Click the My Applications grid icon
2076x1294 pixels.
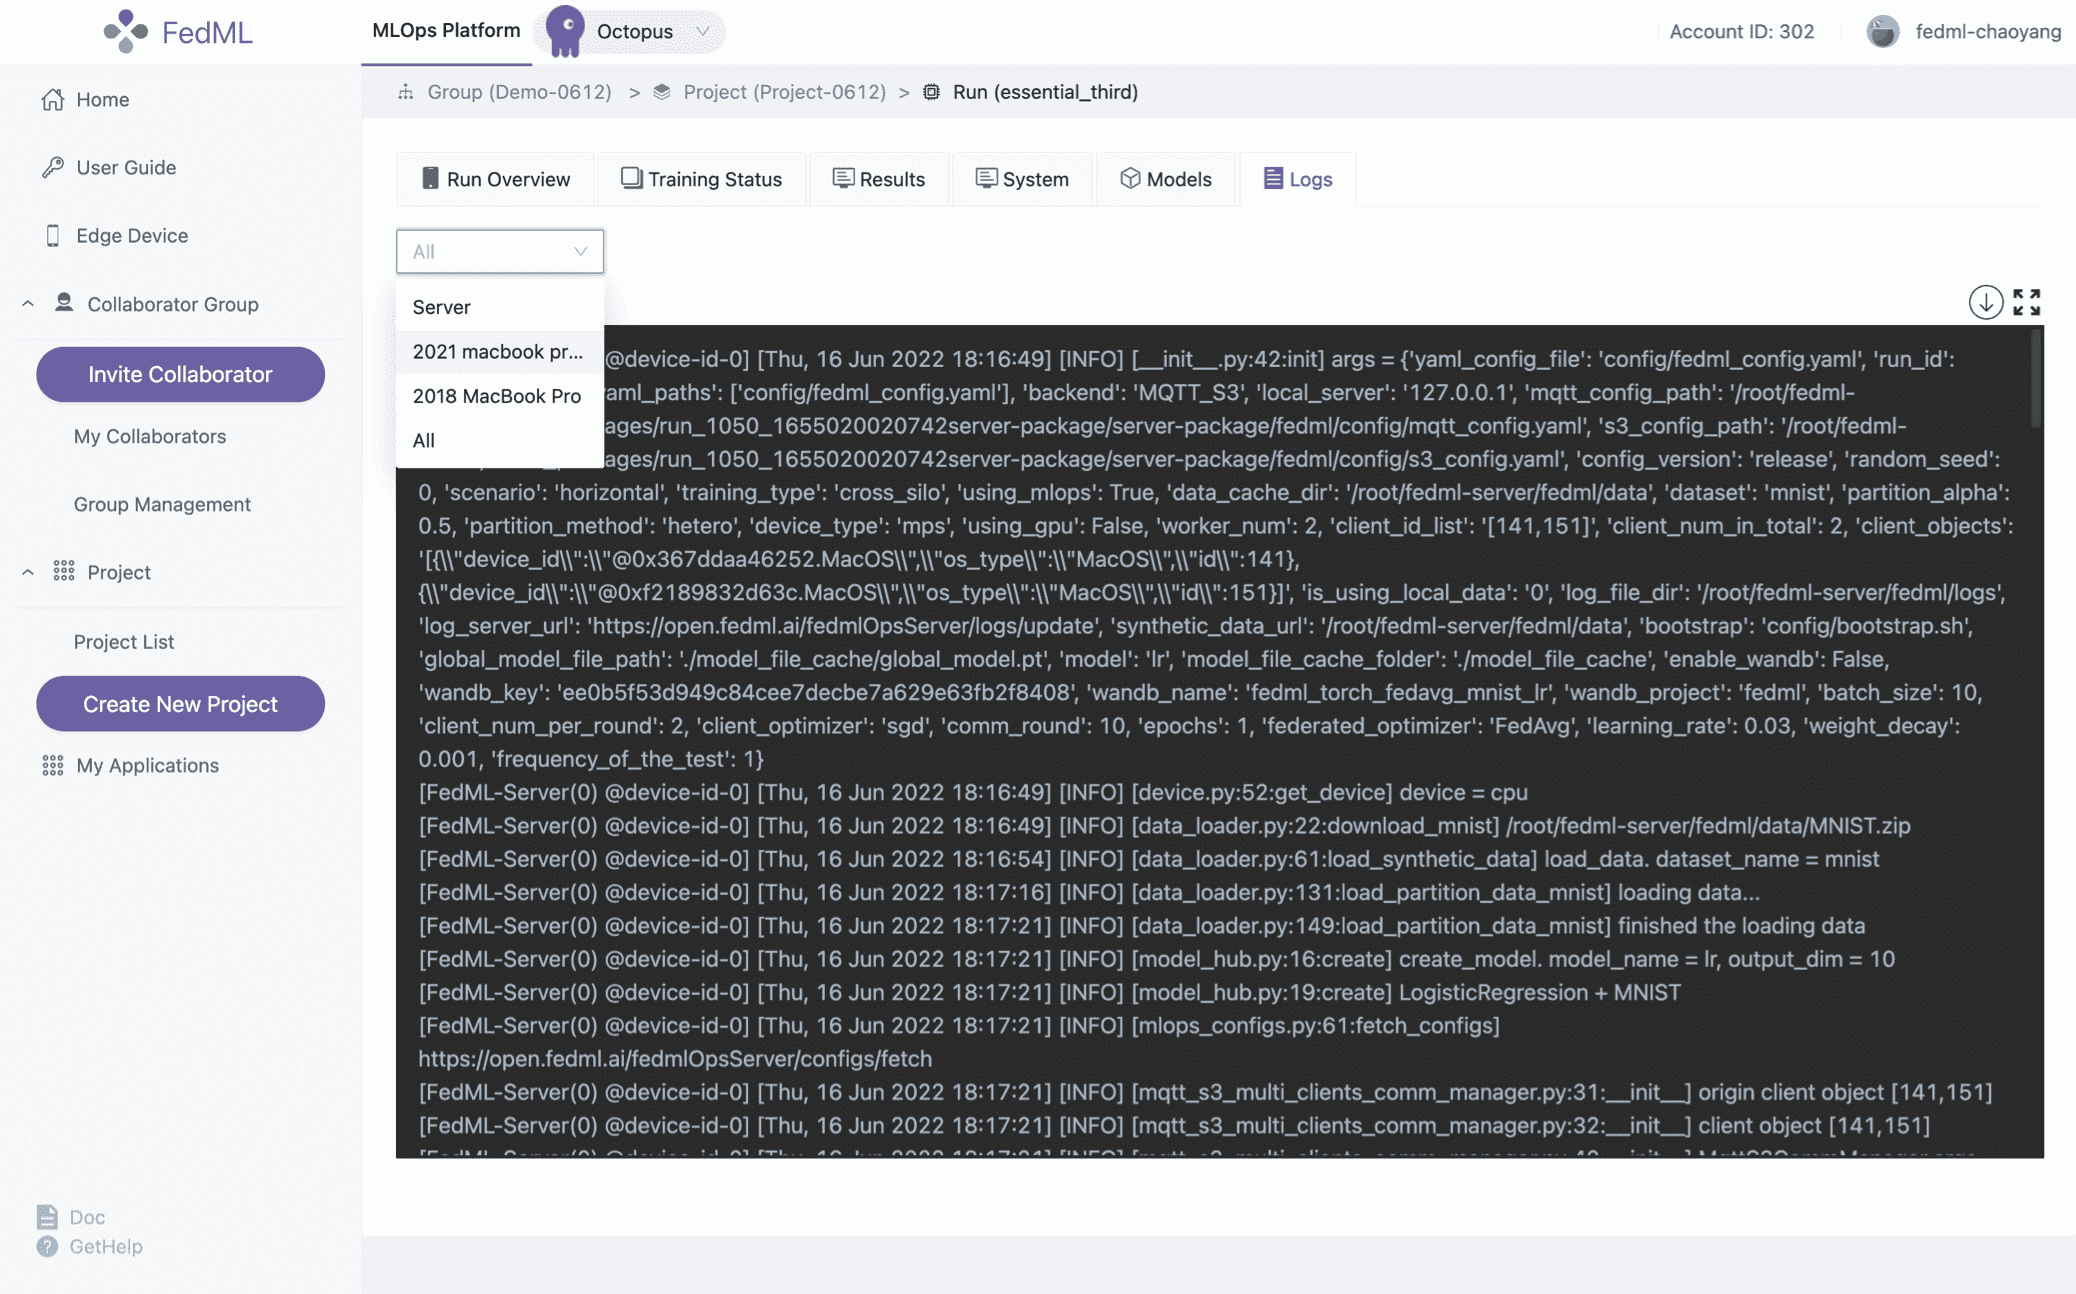tap(53, 765)
